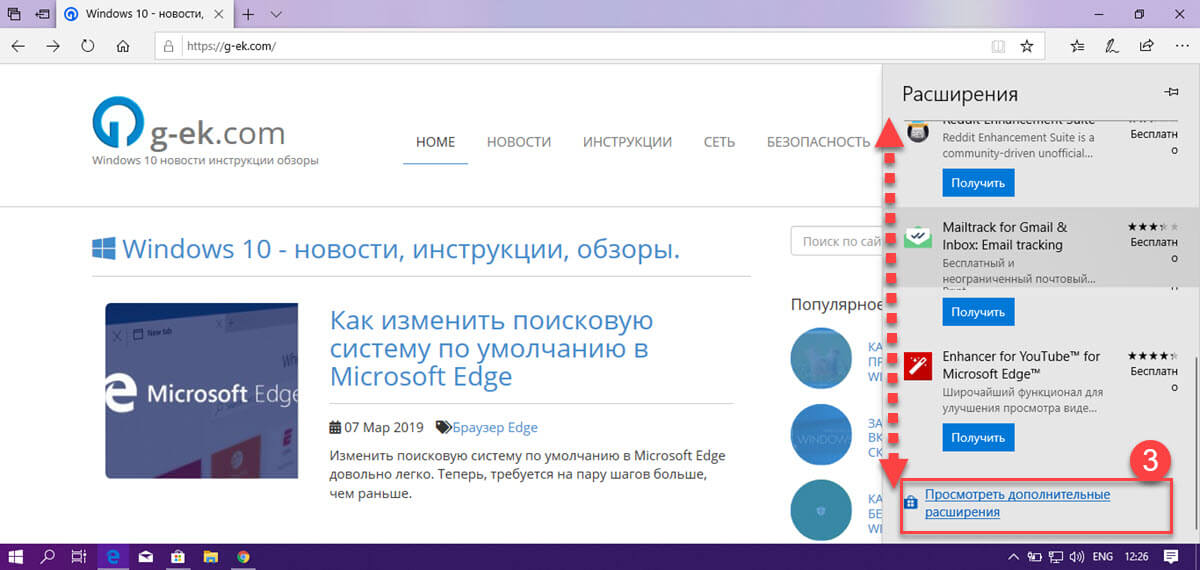Open the СЕТЬ navigation item
1200x570 pixels.
click(x=719, y=142)
